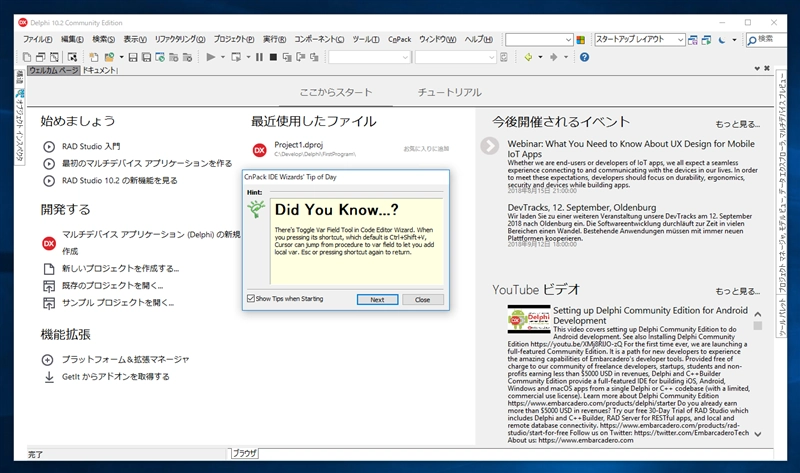Open the 編集(E) menu
The width and height of the screenshot is (800, 473).
point(72,39)
